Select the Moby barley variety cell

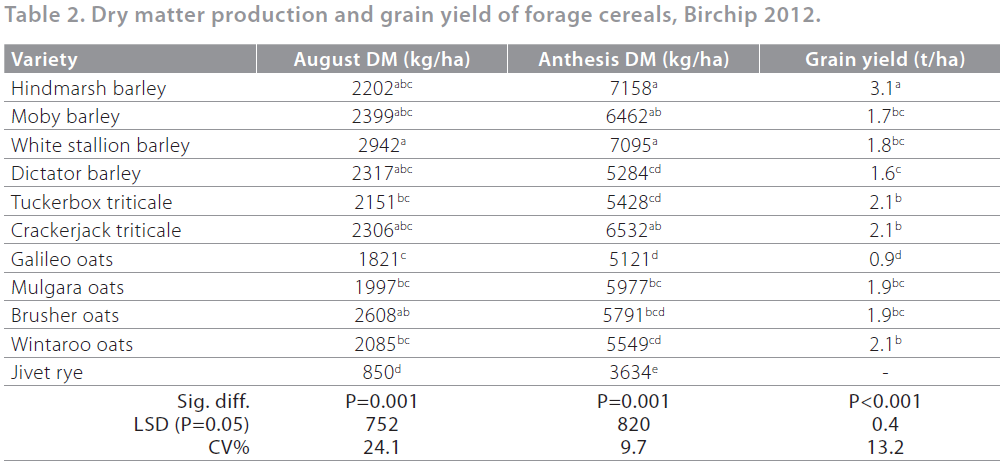(65, 117)
